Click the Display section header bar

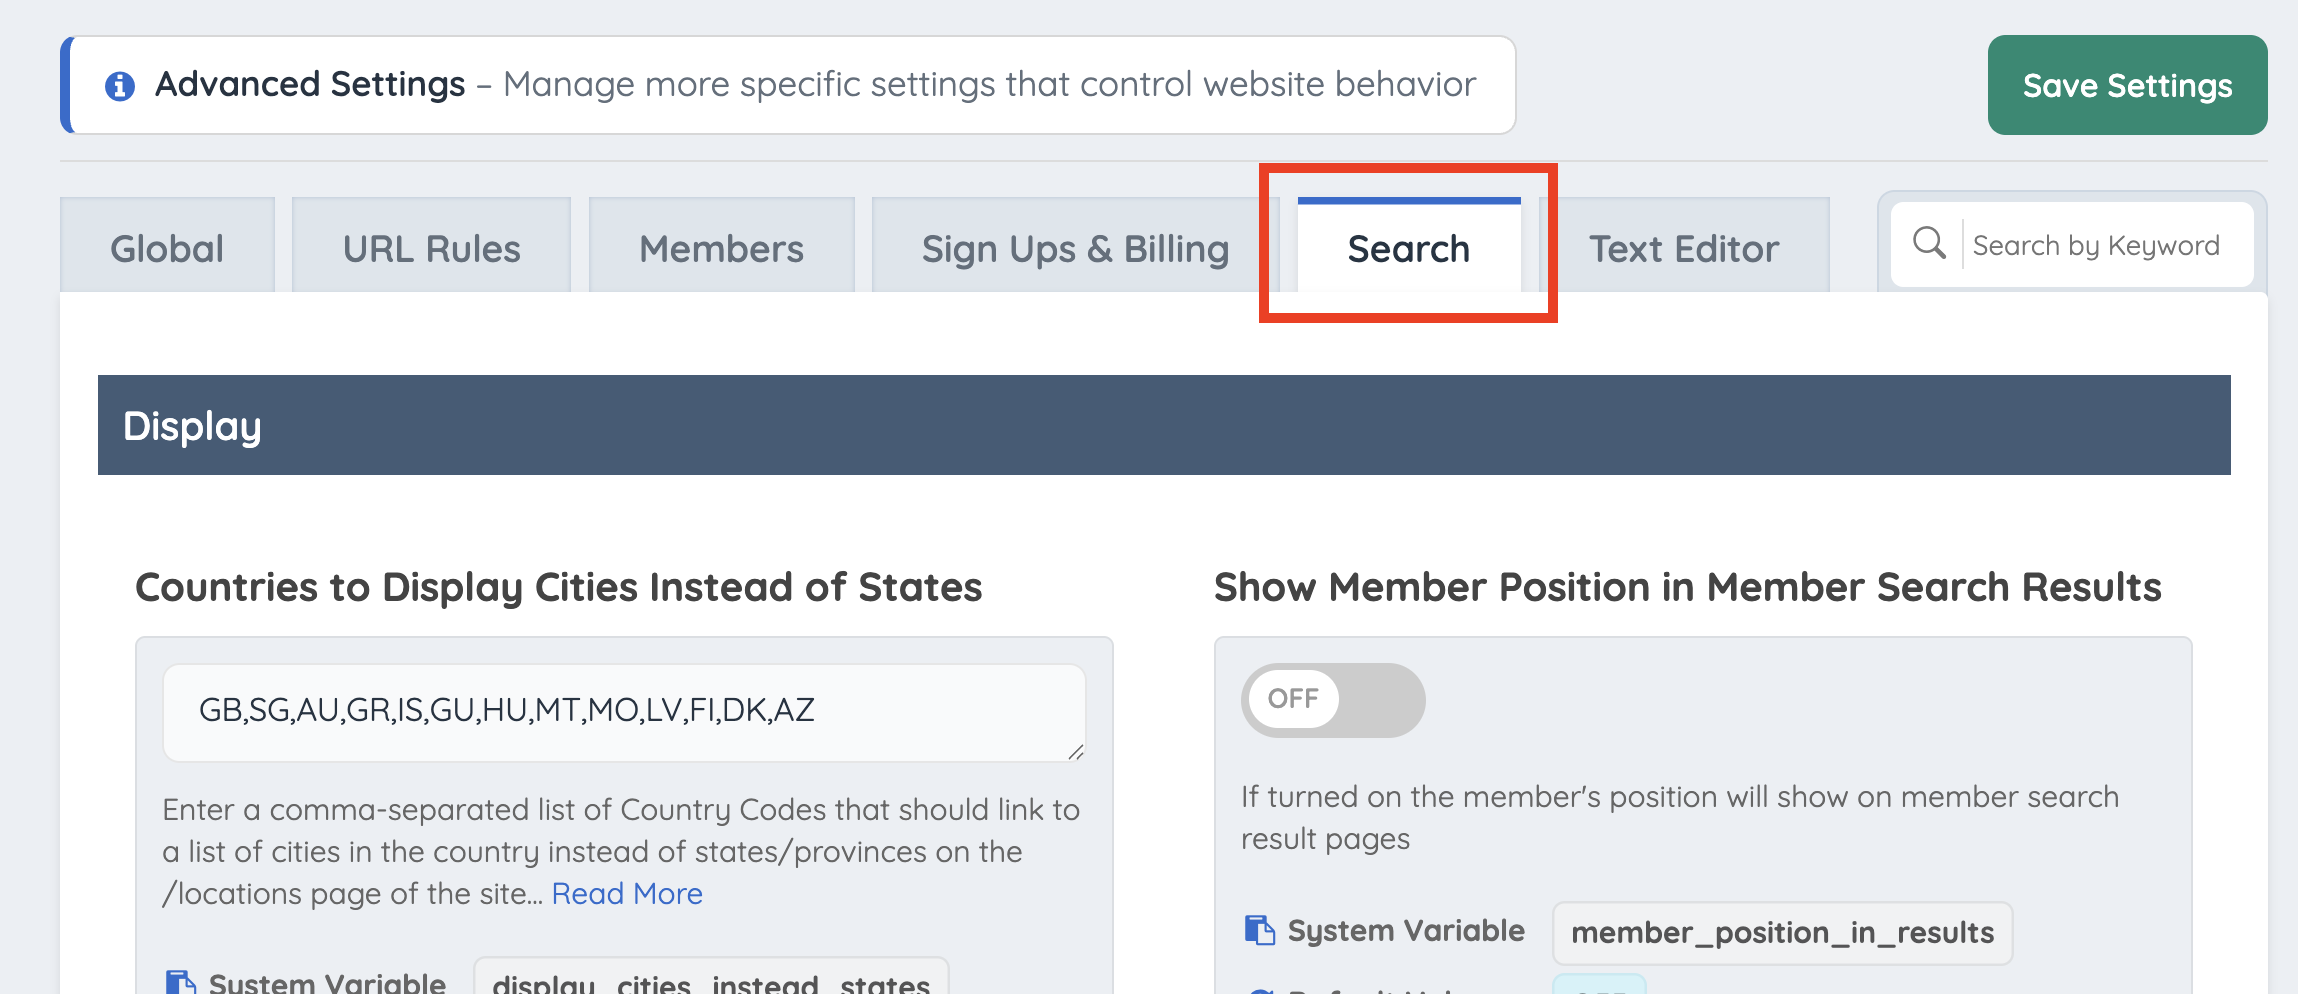1164,425
